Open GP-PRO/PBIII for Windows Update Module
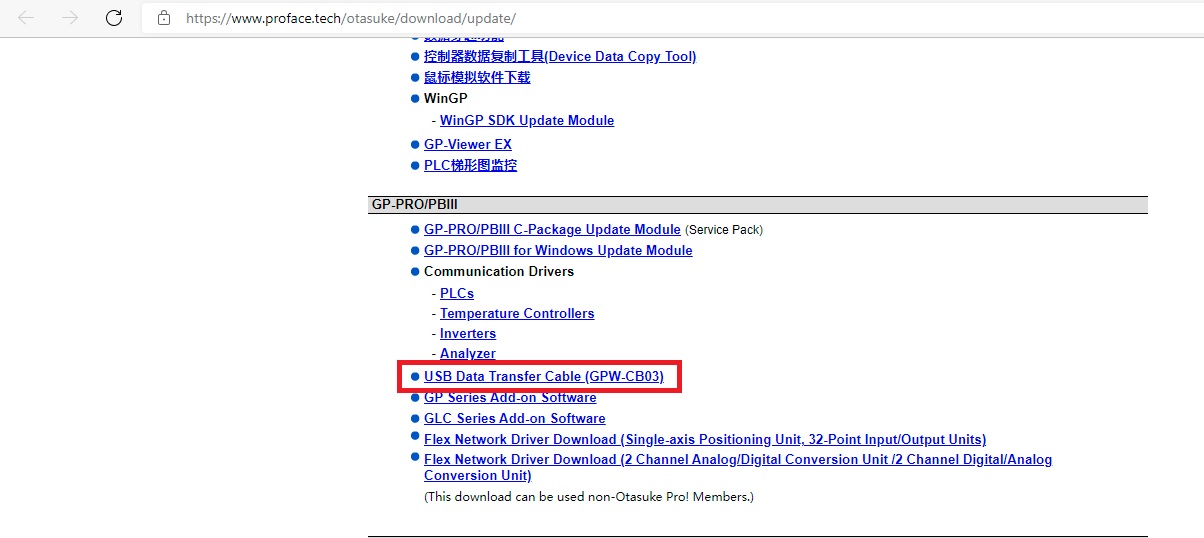This screenshot has width=1204, height=538. tap(558, 251)
